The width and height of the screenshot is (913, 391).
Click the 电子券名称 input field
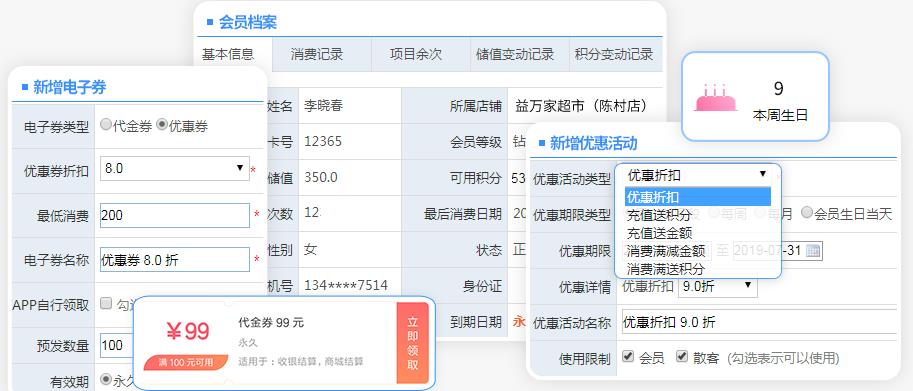175,260
